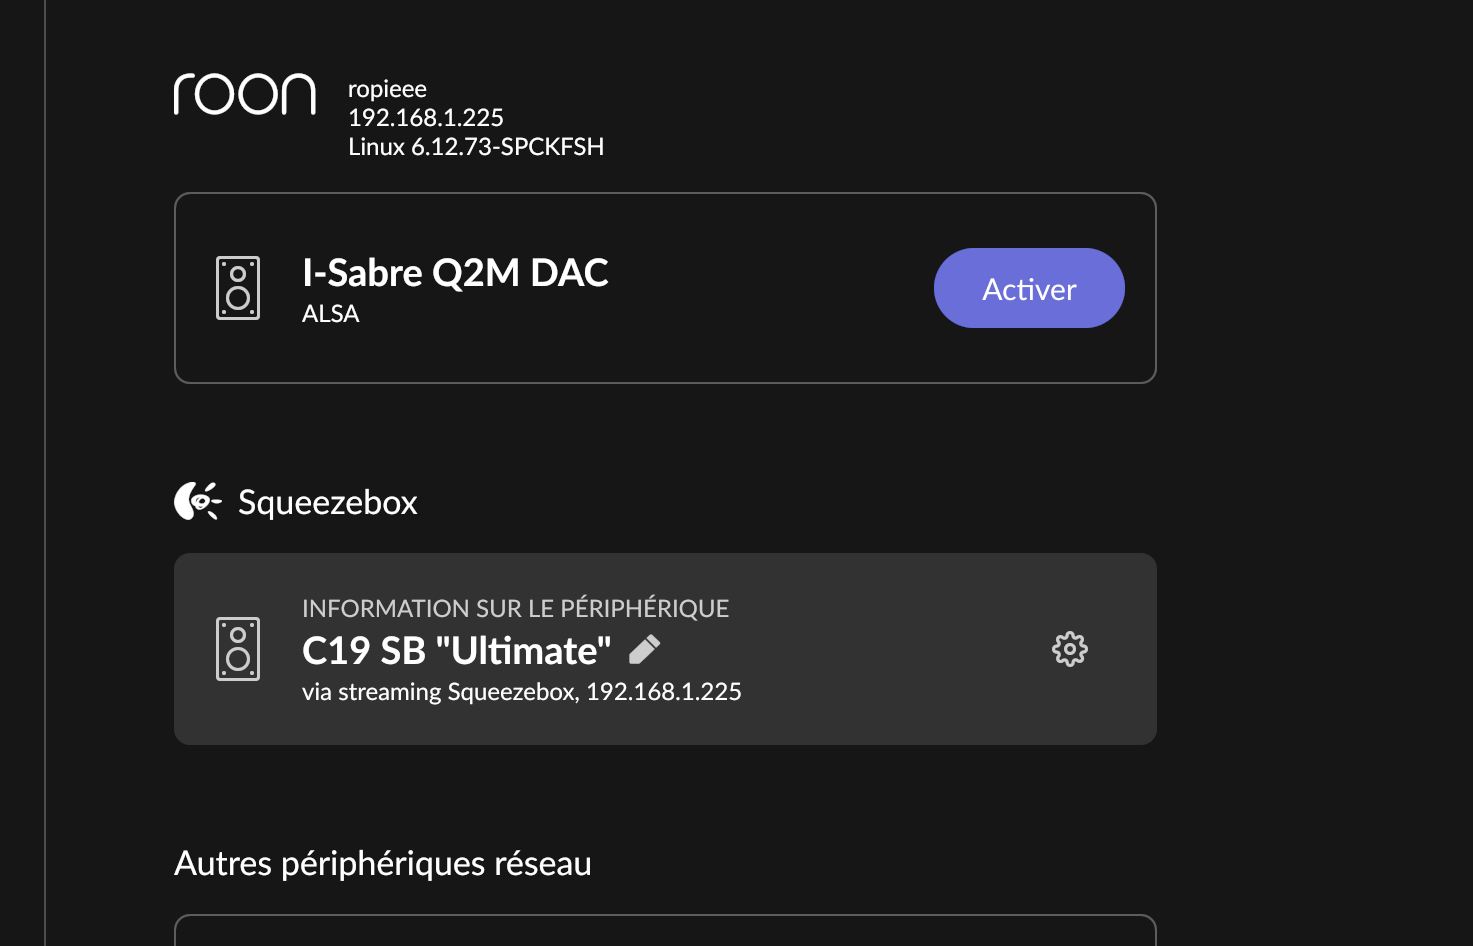The width and height of the screenshot is (1473, 946).
Task: Click the via streaming Squeezebox subtitle
Action: pos(521,692)
